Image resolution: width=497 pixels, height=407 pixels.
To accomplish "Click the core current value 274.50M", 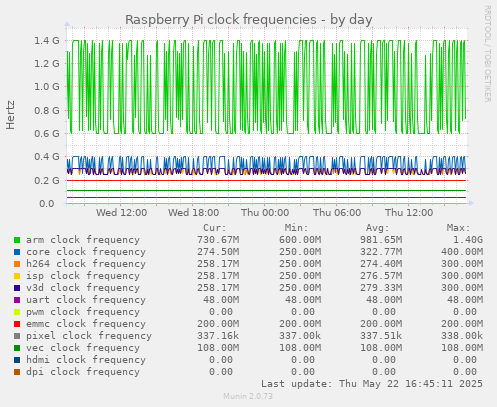I will click(x=218, y=252).
